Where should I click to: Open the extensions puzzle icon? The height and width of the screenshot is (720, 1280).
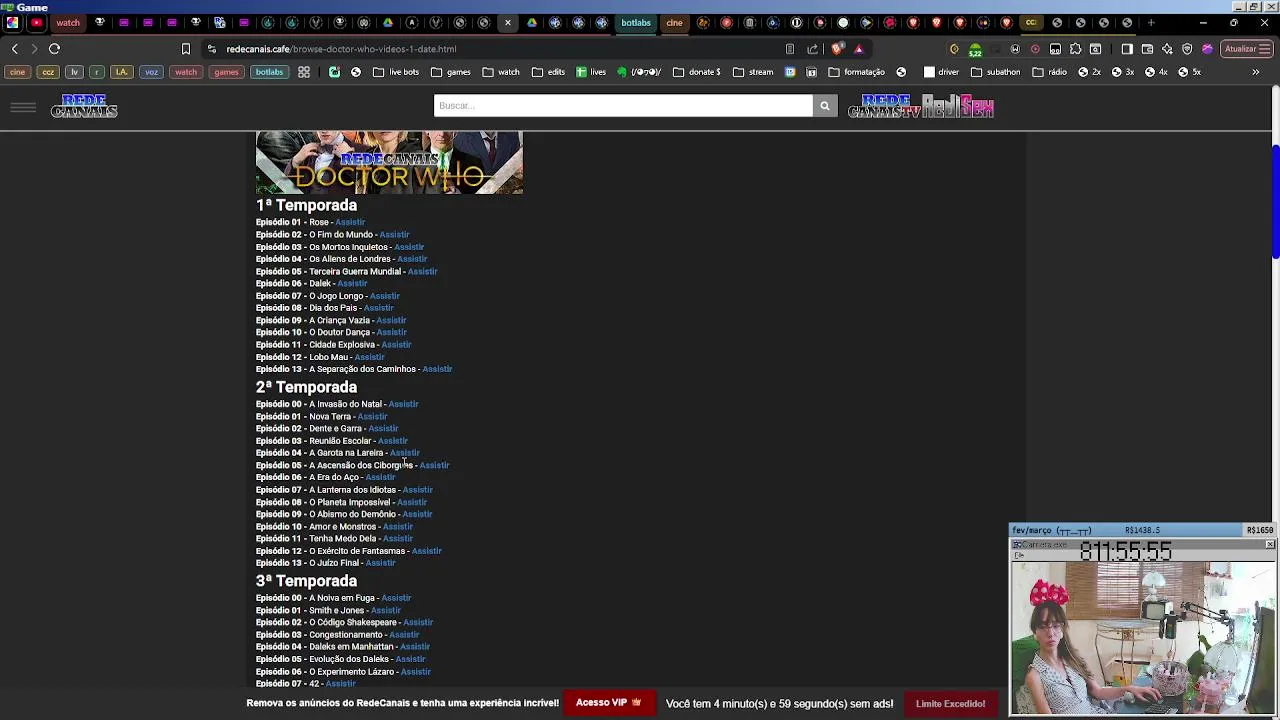tap(1076, 49)
